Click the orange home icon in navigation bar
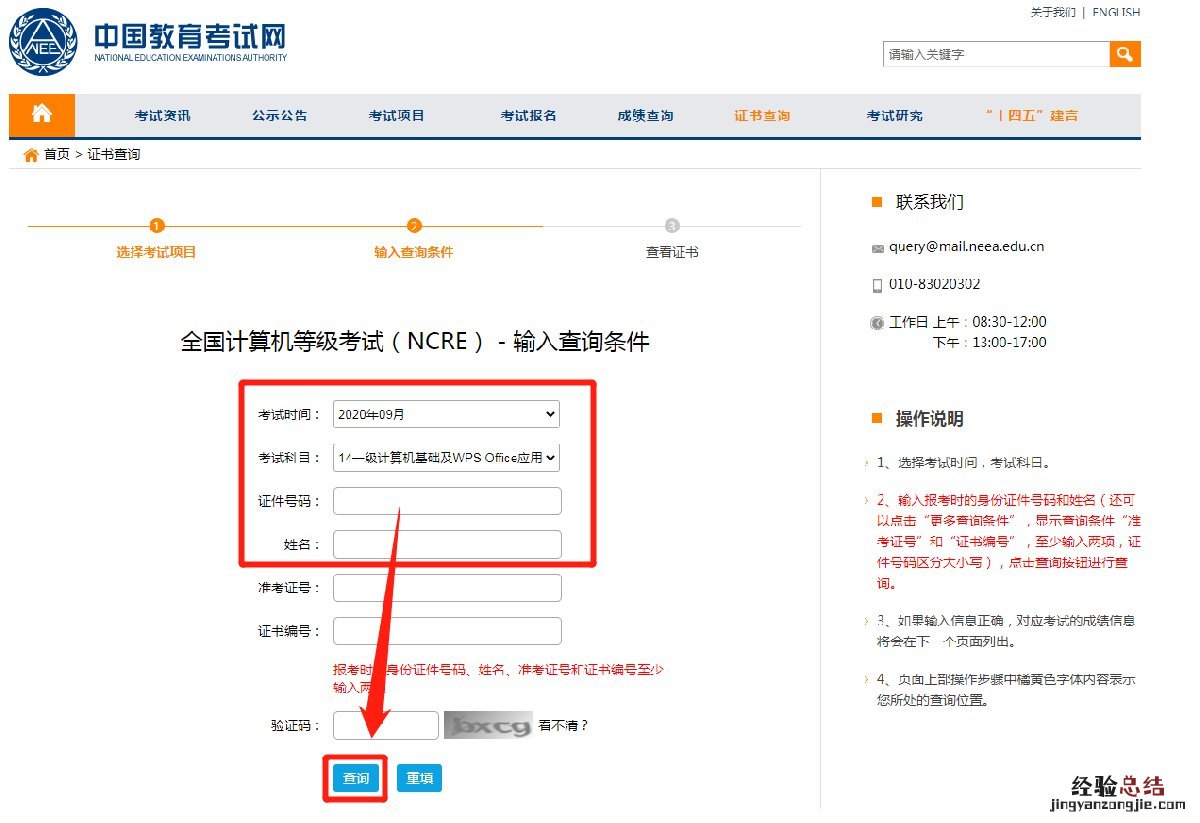Viewport: 1200px width, 823px height. pyautogui.click(x=41, y=114)
